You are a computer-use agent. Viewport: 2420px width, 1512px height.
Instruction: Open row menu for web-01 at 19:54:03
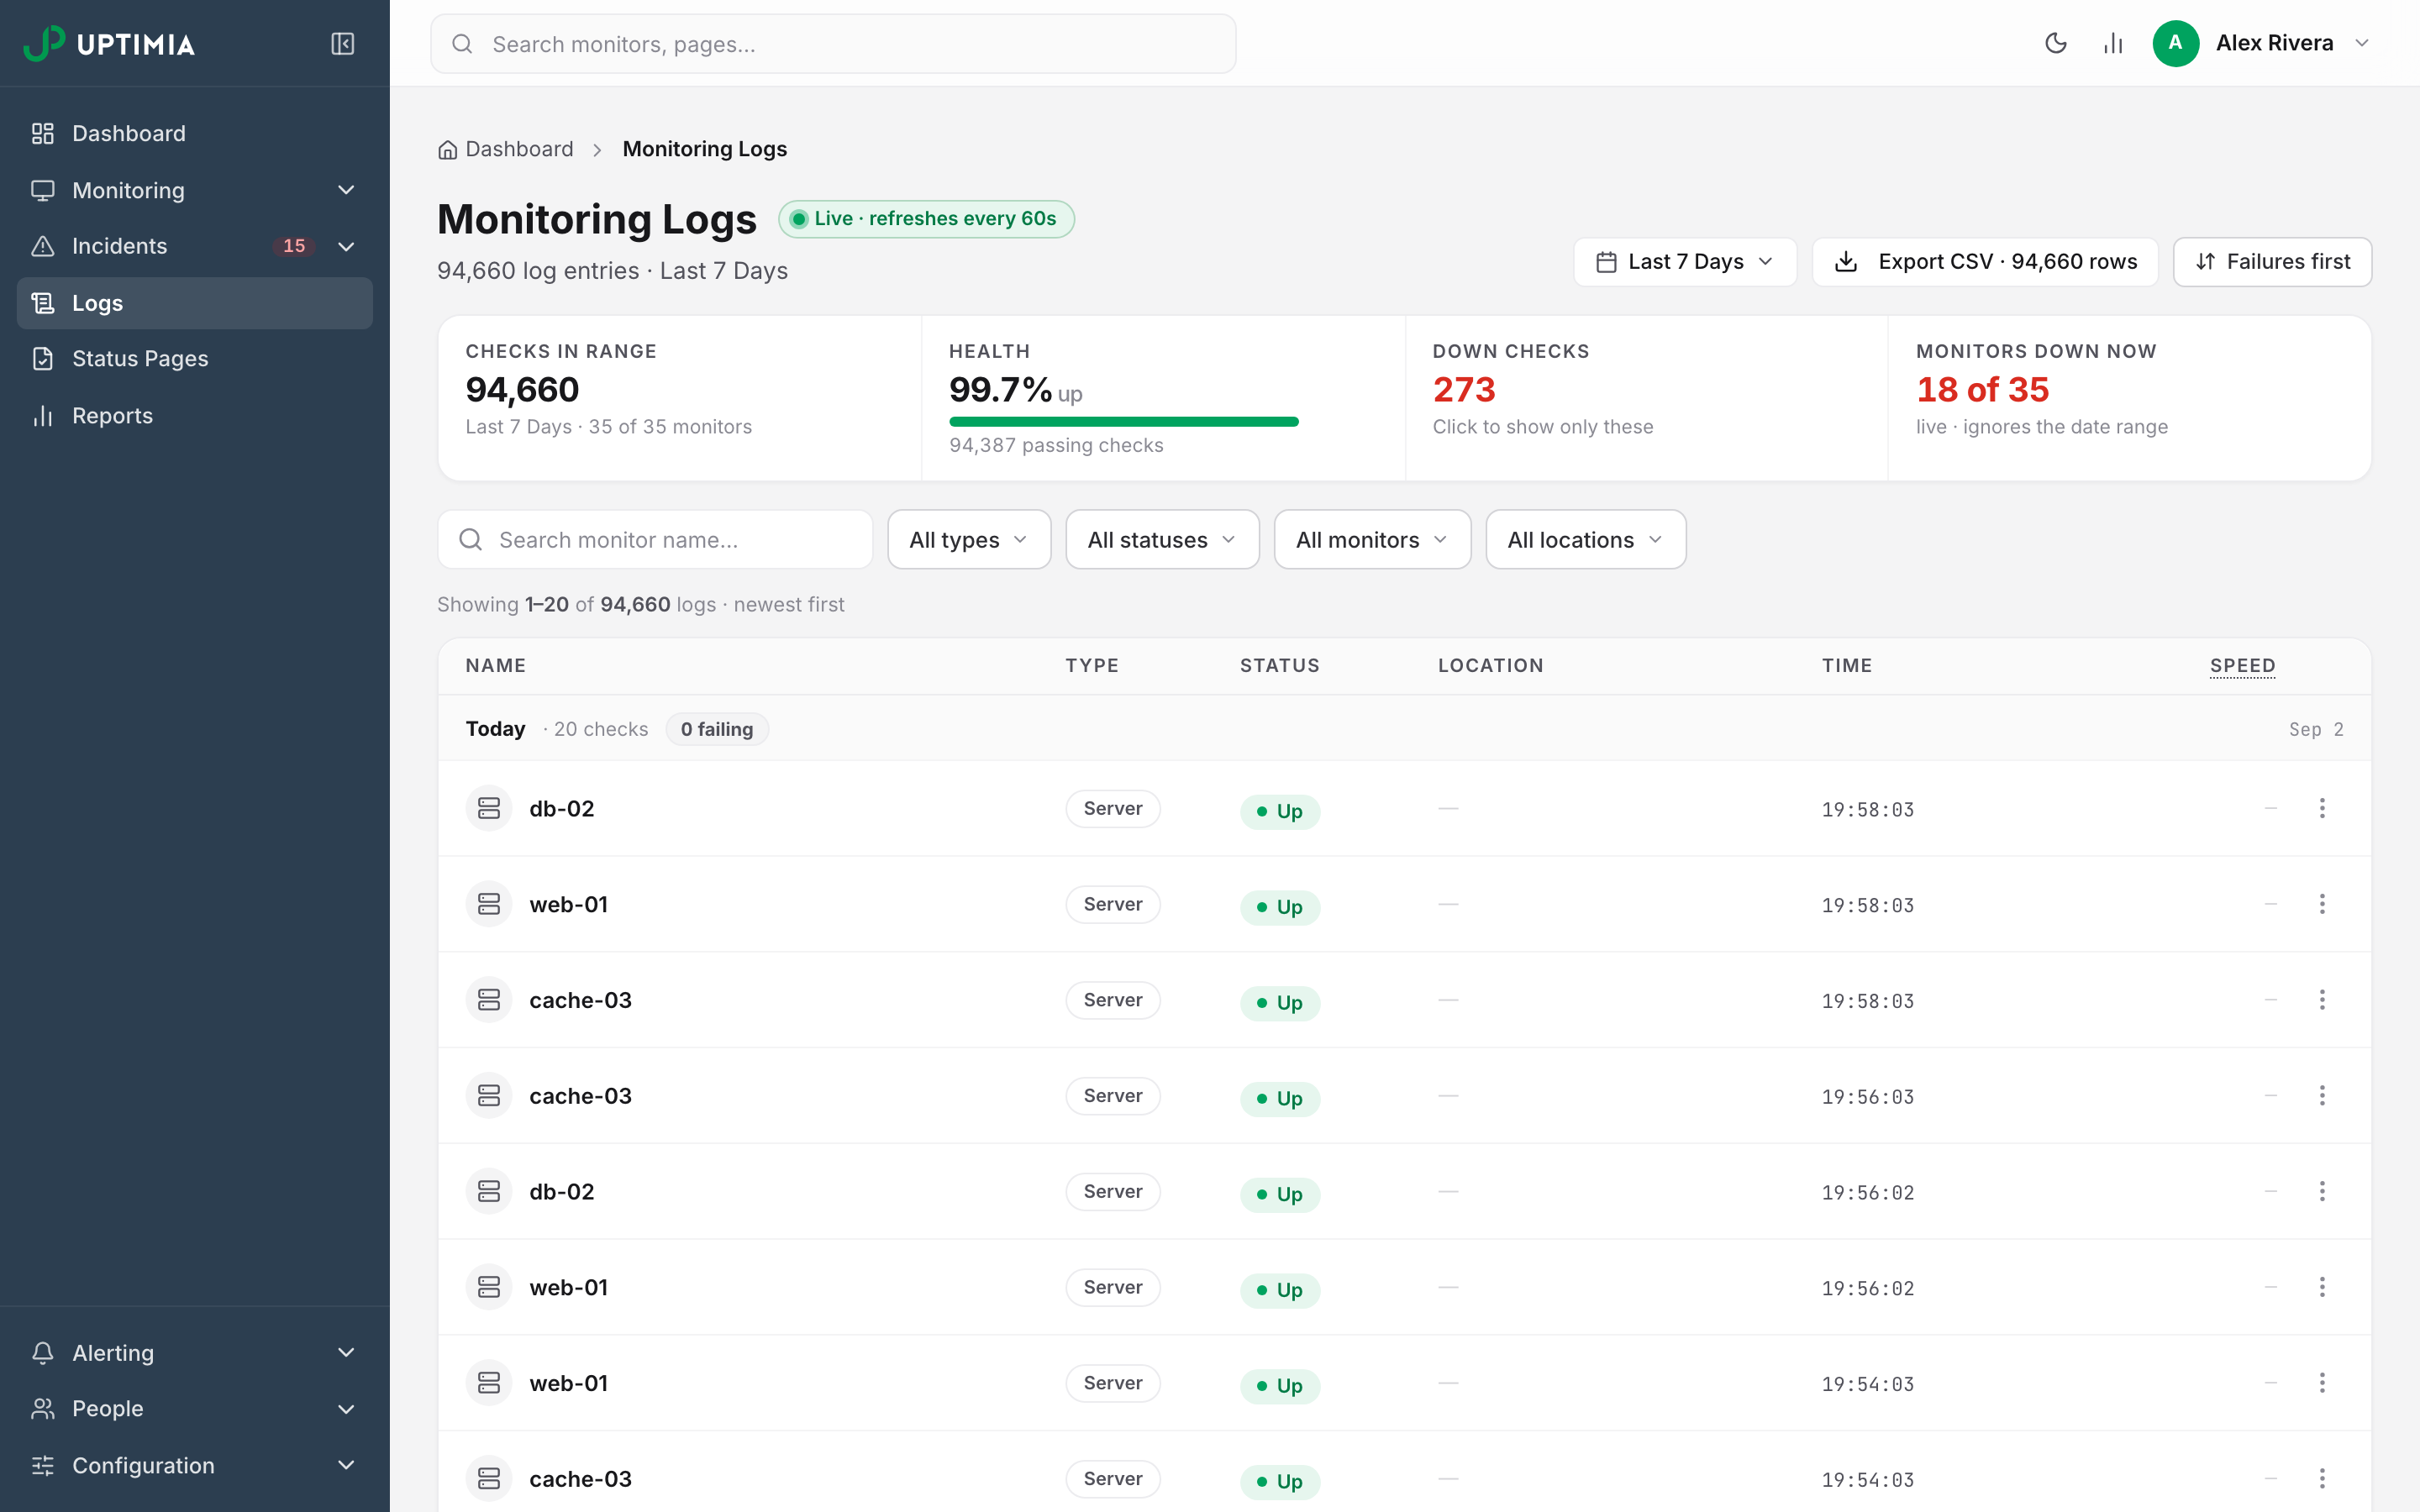tap(2322, 1383)
